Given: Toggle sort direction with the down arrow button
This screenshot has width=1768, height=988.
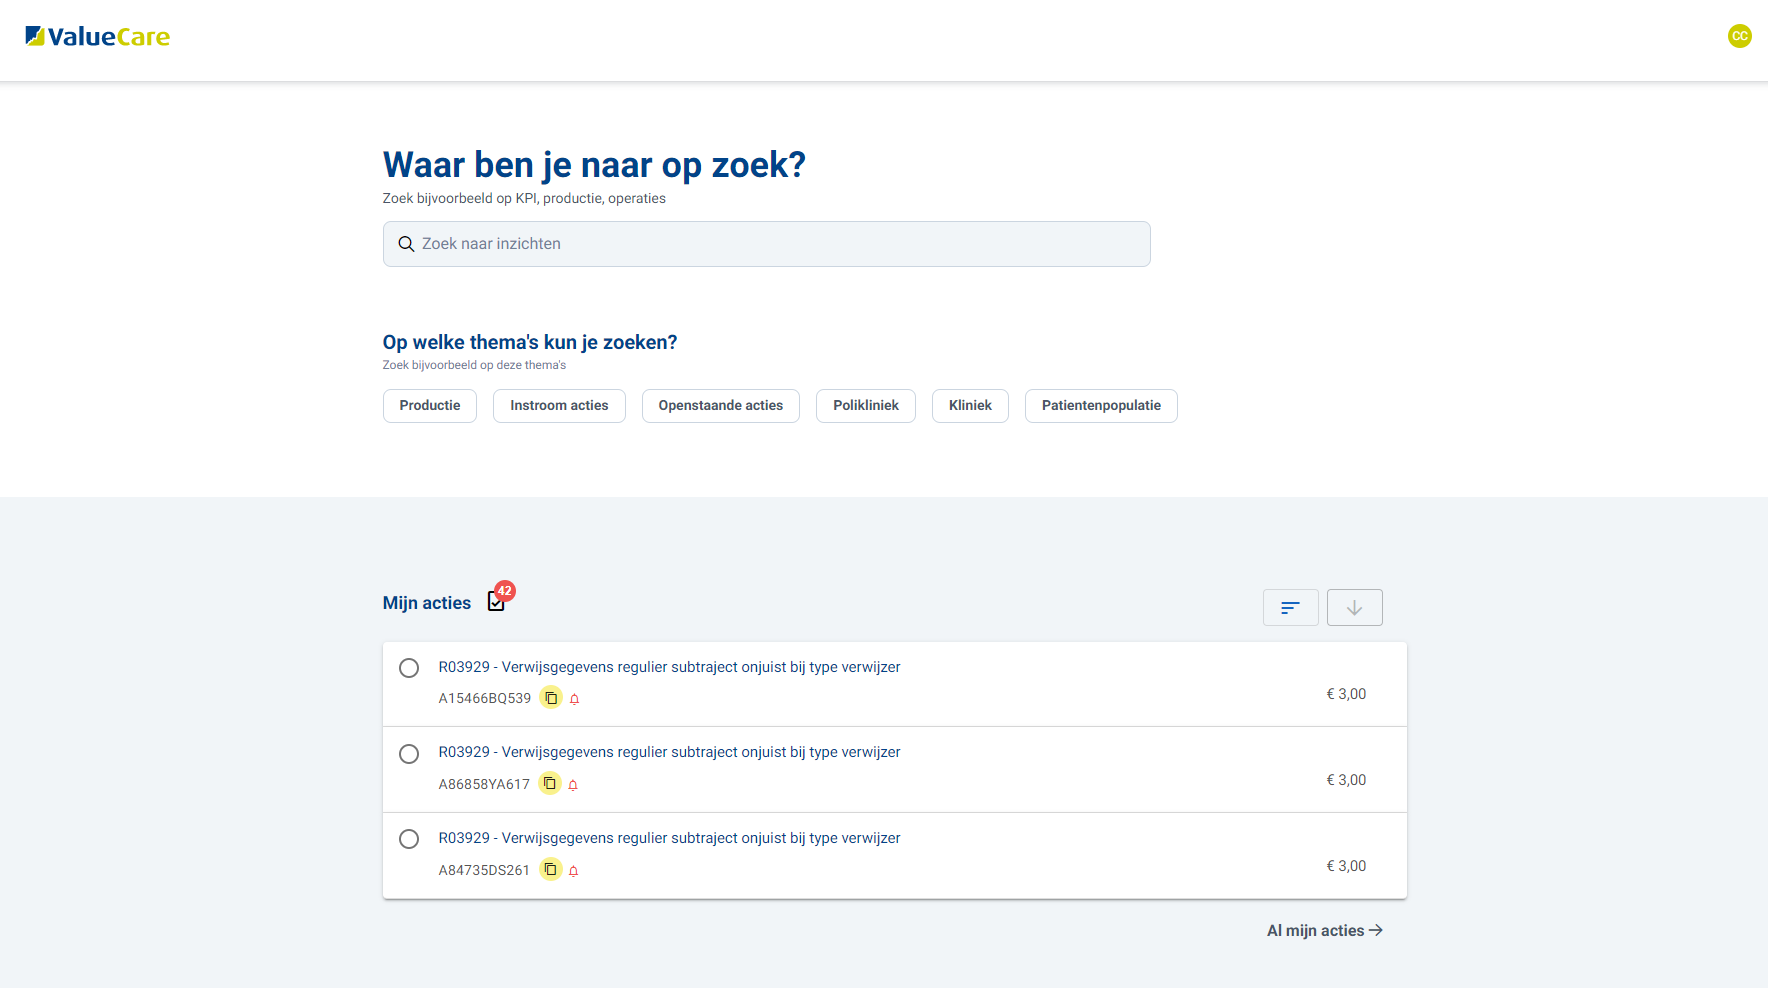Looking at the screenshot, I should click(1354, 608).
